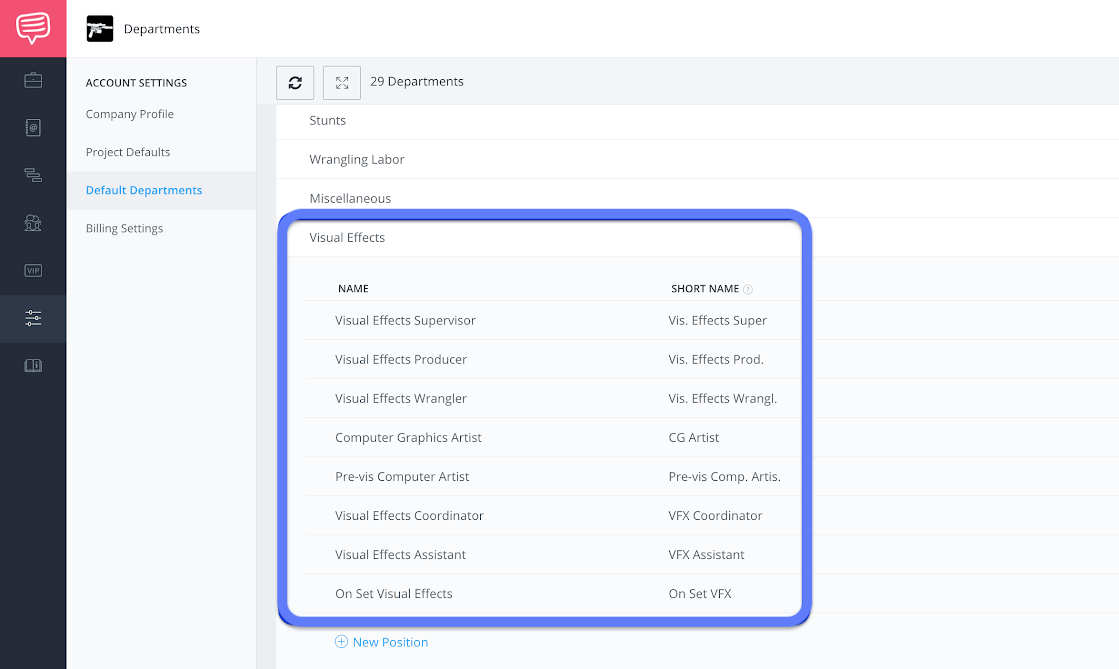Screen dimensions: 1119x669
Task: Open the team people sidebar icon
Action: click(x=33, y=223)
